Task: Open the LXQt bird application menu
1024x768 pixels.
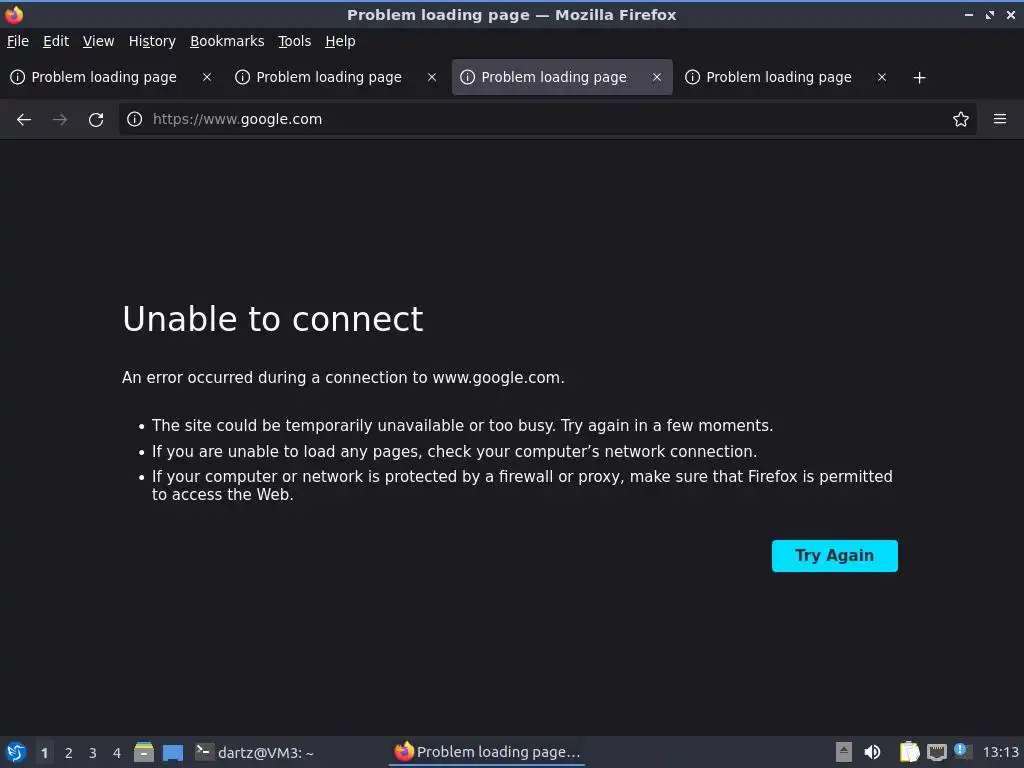Action: coord(16,752)
